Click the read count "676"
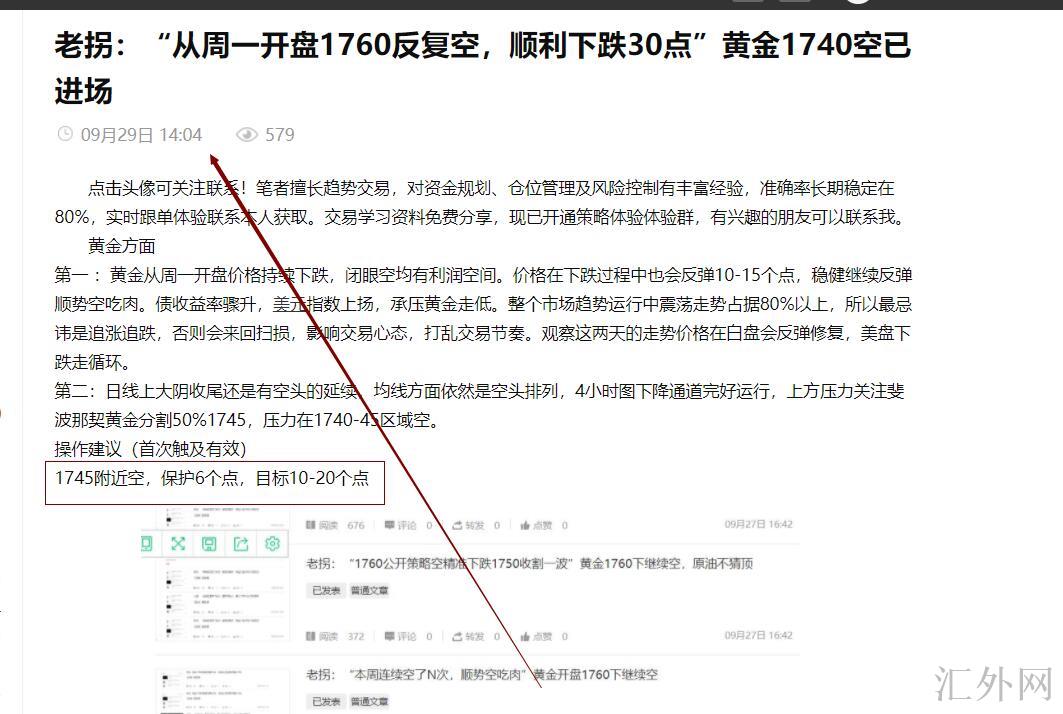Image resolution: width=1063 pixels, height=714 pixels. point(356,525)
